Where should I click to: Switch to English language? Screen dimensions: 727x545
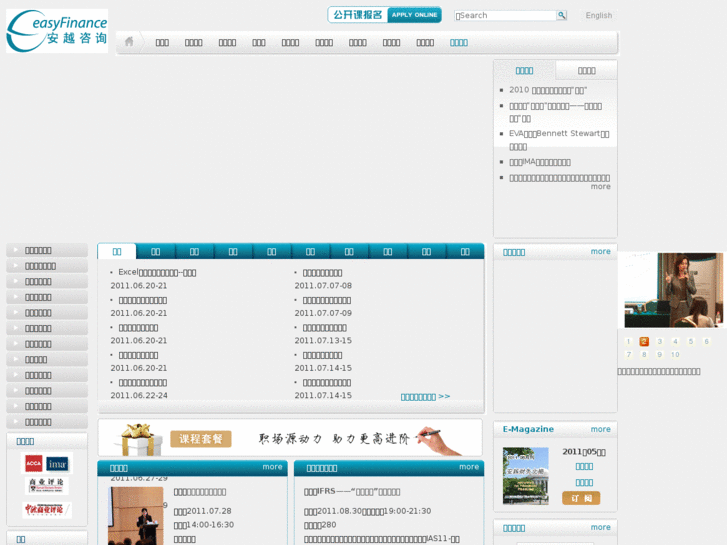598,16
